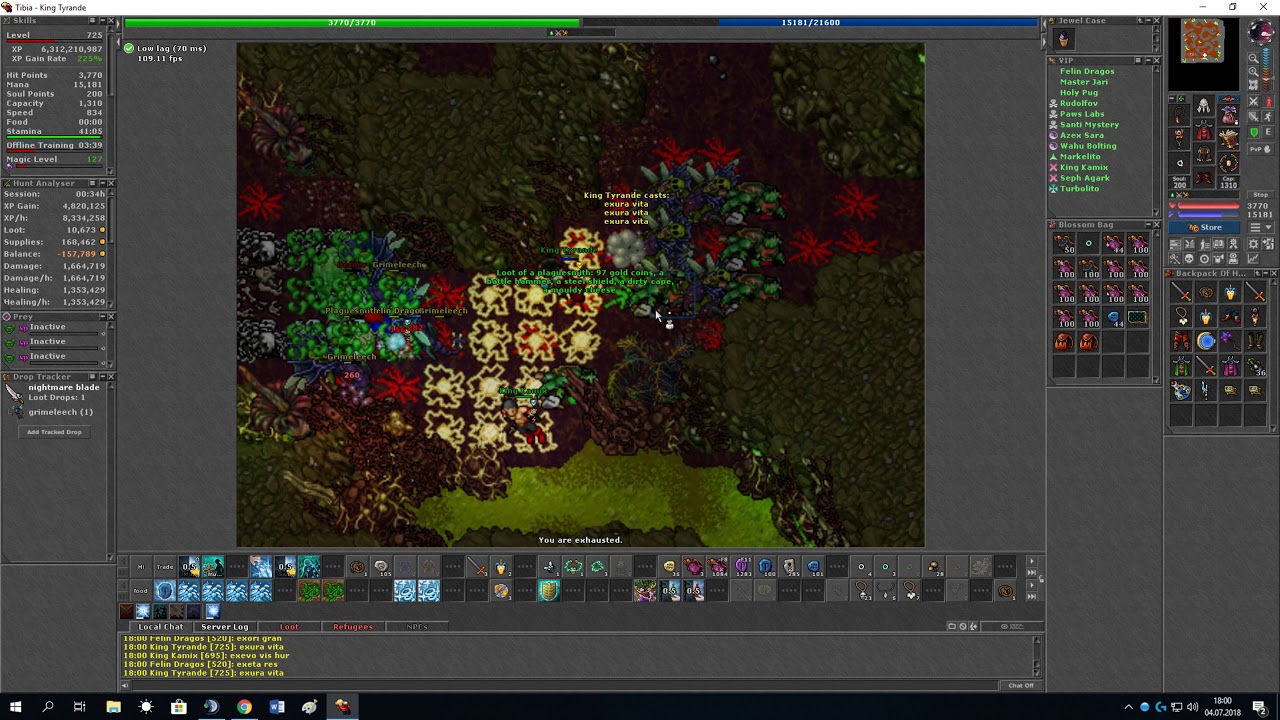This screenshot has width=1280, height=720.
Task: Collapse the Blossom Bag panel
Action: [1148, 224]
